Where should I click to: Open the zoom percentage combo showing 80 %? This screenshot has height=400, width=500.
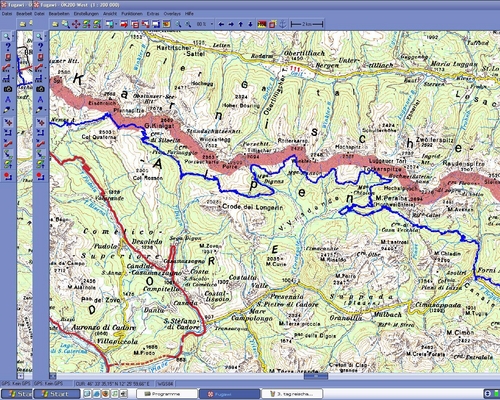202,24
